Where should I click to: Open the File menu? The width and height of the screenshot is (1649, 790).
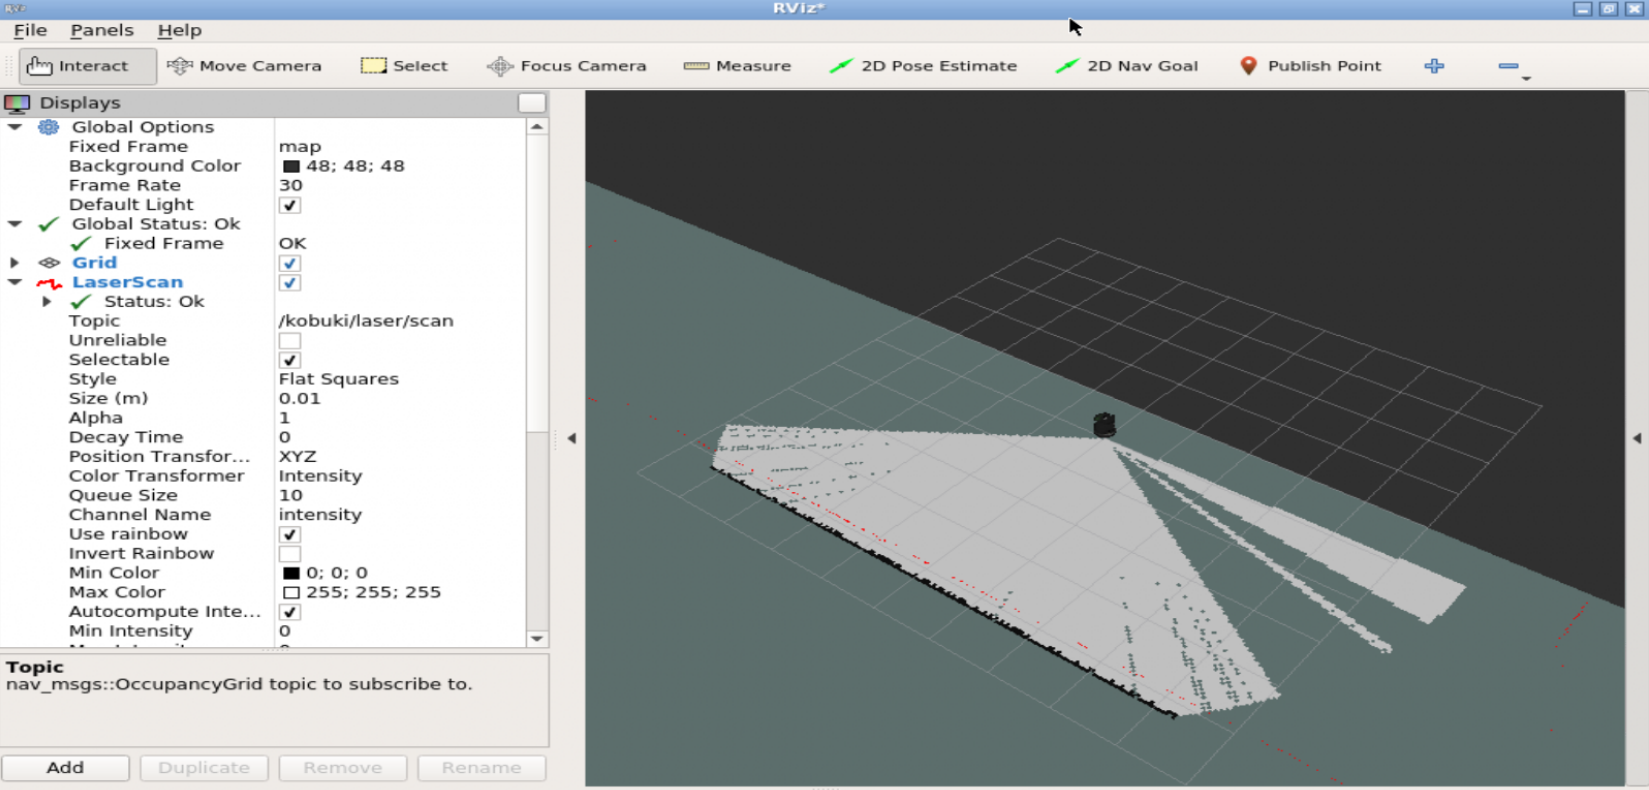[30, 30]
